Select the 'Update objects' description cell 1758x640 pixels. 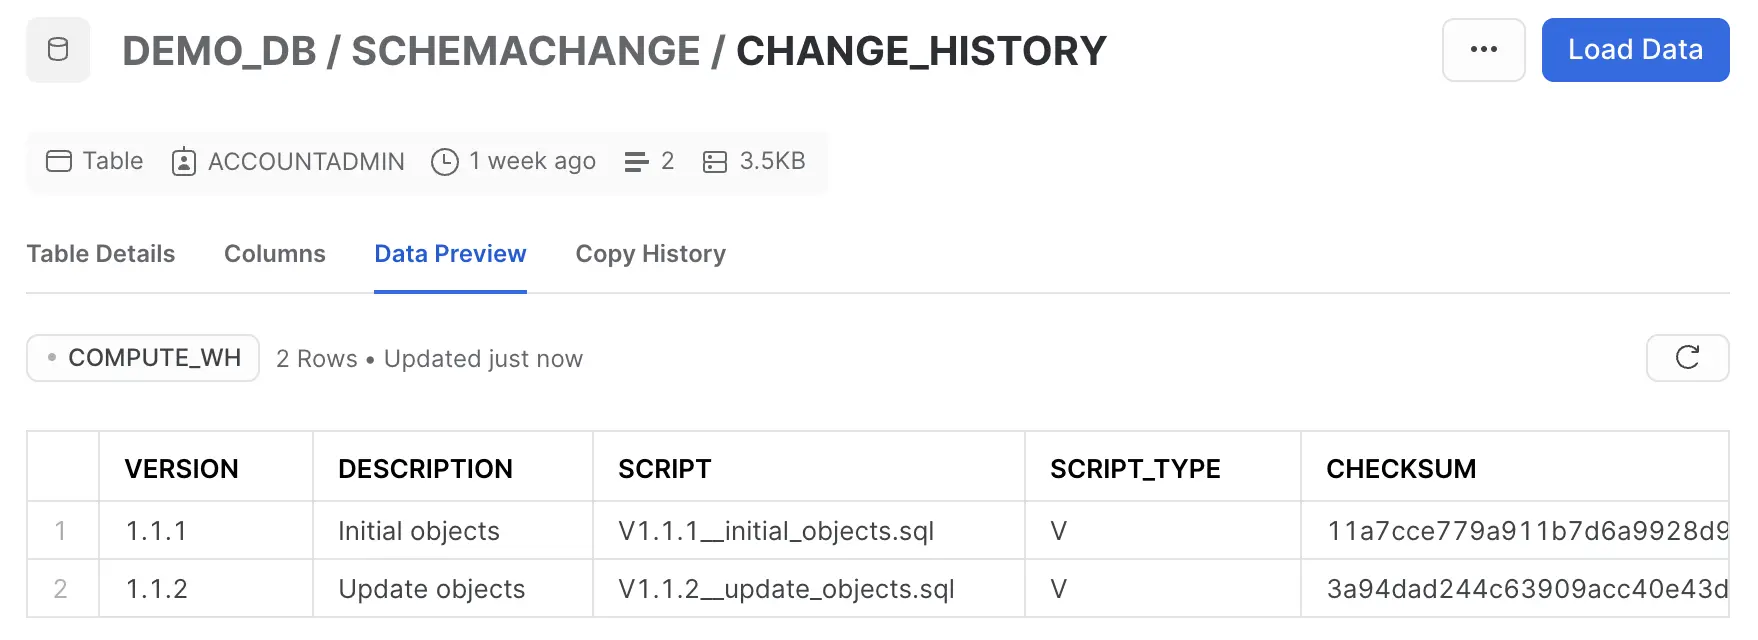(x=431, y=589)
